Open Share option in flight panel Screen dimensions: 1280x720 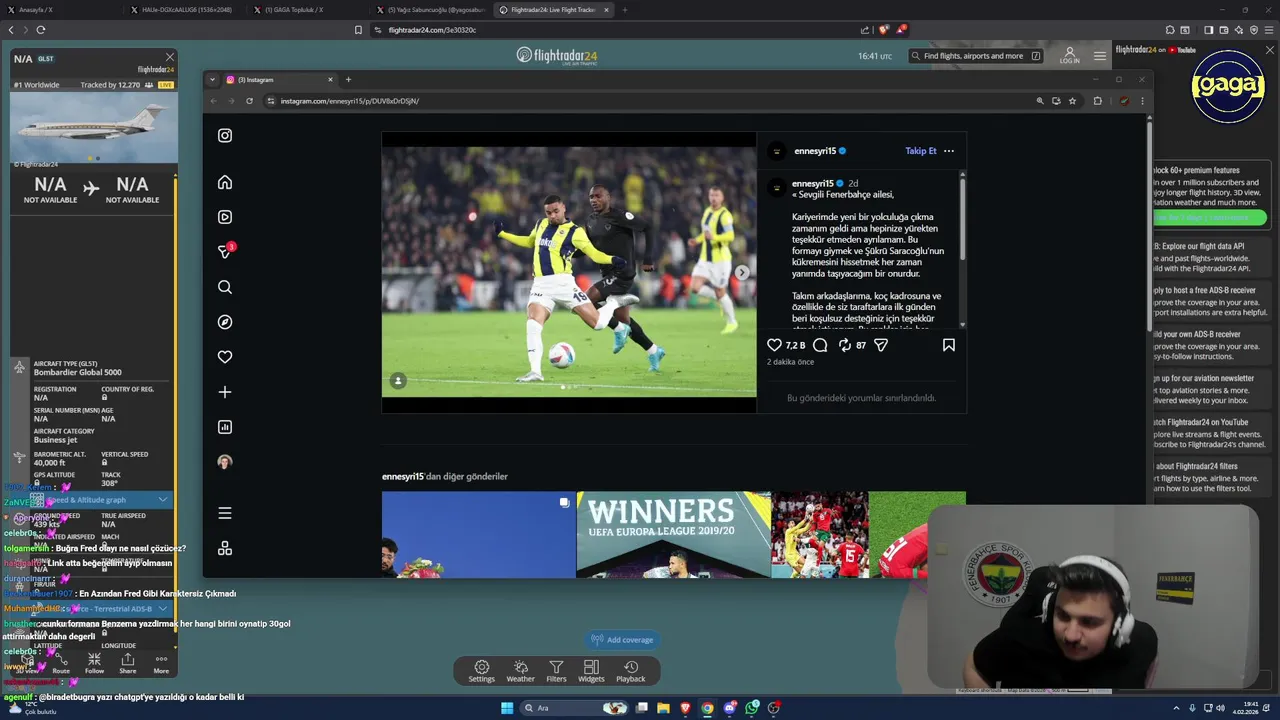coord(128,664)
